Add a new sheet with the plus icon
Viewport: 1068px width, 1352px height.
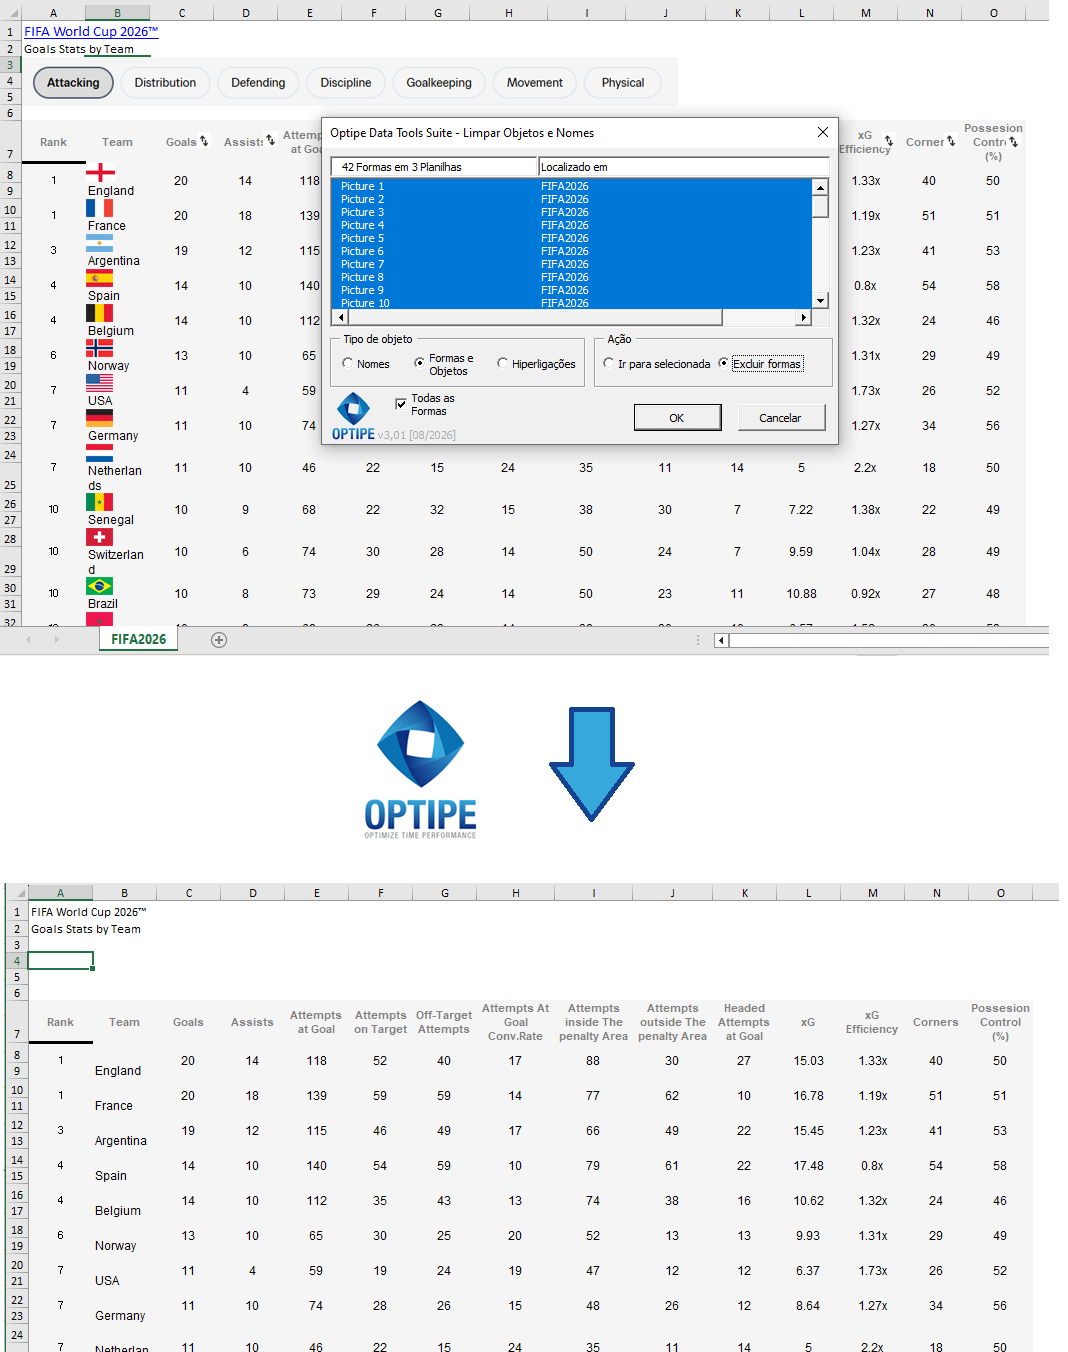219,640
